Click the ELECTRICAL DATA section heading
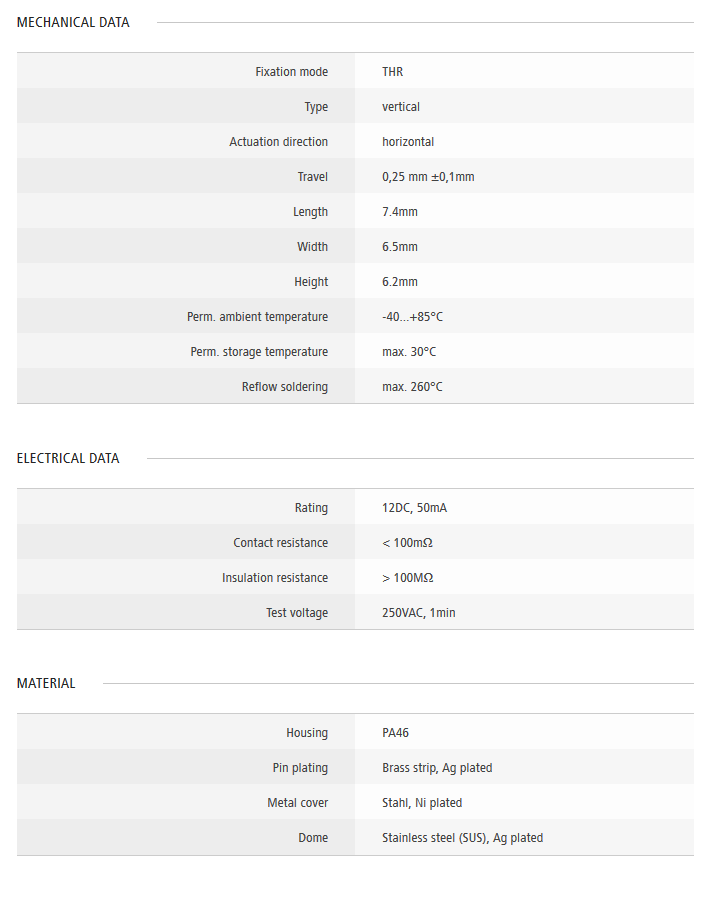The height and width of the screenshot is (913, 716). pos(68,458)
